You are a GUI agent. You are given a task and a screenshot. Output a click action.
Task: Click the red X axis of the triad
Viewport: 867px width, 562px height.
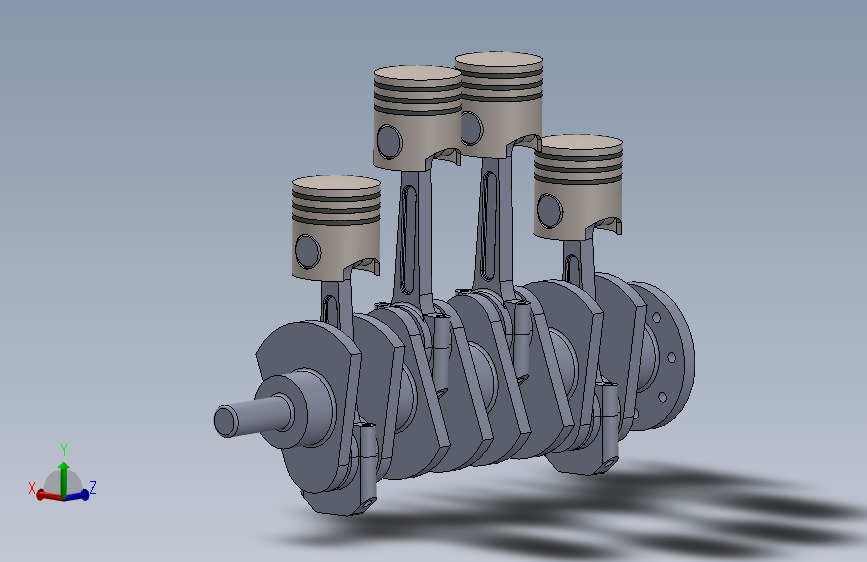pos(49,496)
